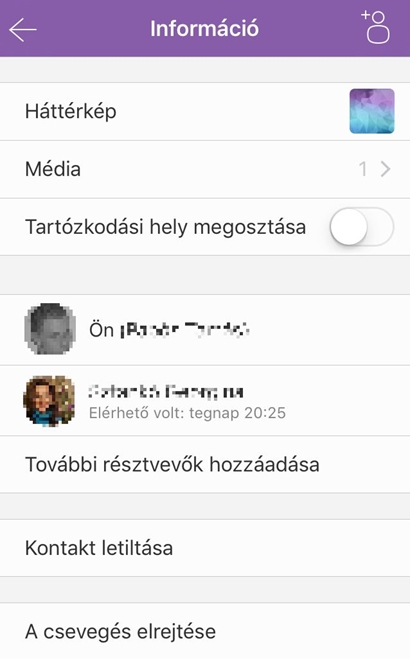Tap the second participant's colorful avatar
Viewport: 410px width, 659px height.
(49, 401)
